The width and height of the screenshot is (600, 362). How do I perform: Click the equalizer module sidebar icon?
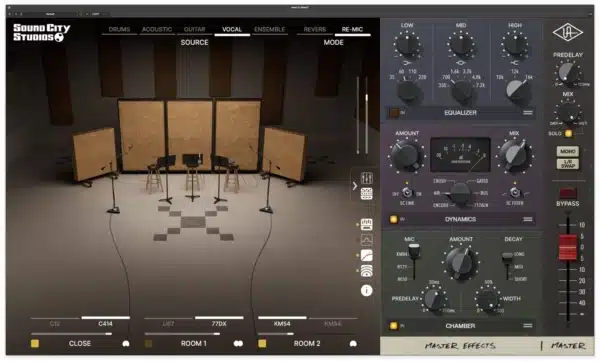coord(367,224)
